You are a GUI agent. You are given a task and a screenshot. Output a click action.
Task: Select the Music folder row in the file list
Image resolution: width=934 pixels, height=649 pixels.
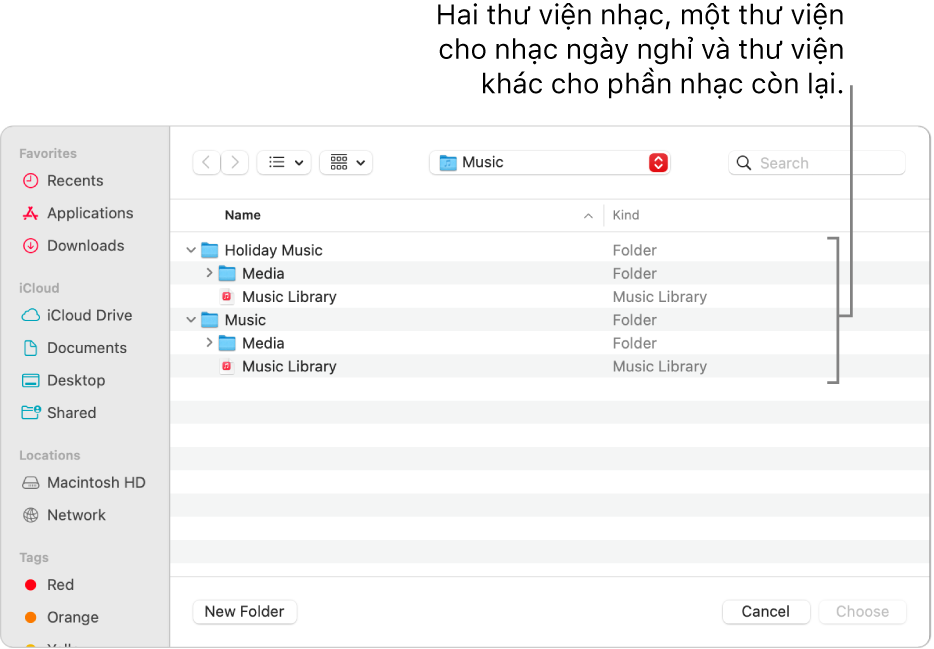tap(549, 320)
